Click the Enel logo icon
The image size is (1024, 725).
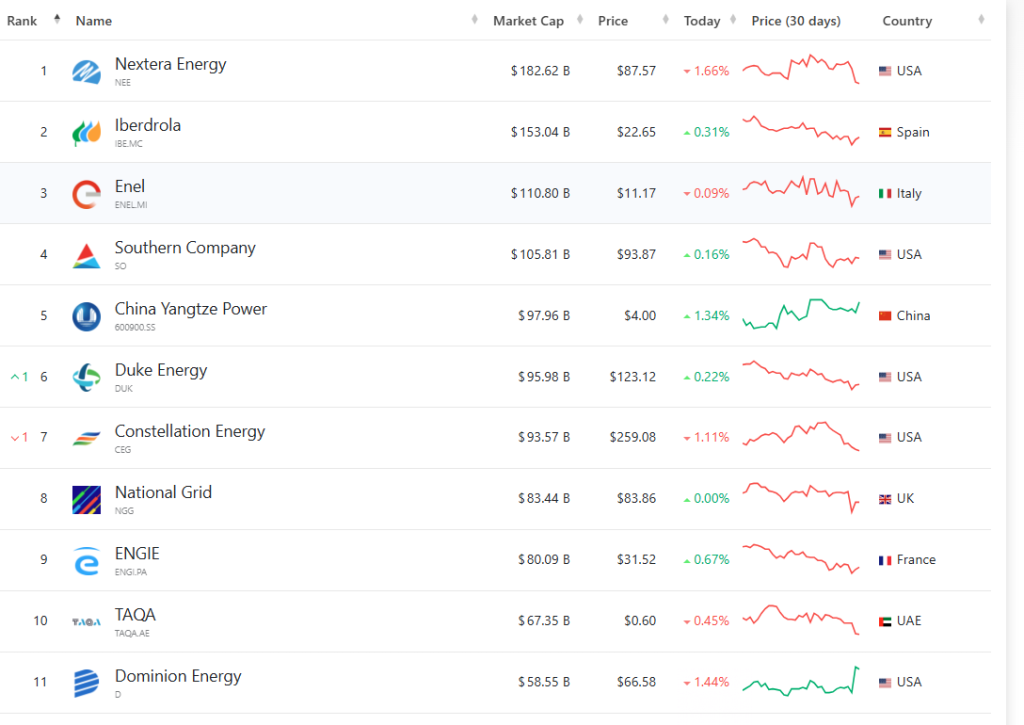point(86,195)
